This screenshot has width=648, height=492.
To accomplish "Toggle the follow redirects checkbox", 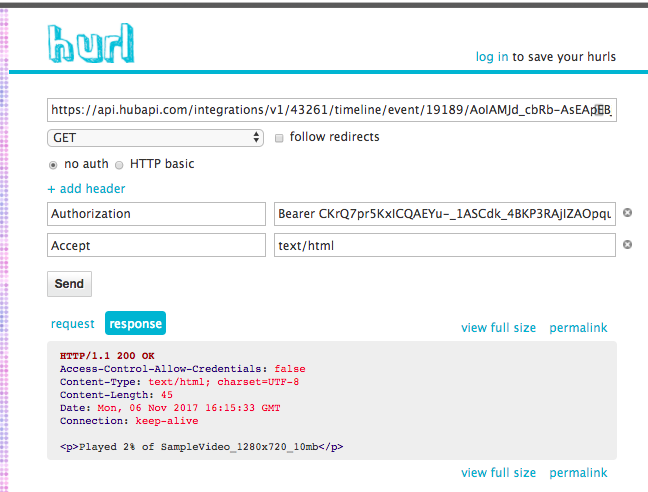I will (279, 138).
